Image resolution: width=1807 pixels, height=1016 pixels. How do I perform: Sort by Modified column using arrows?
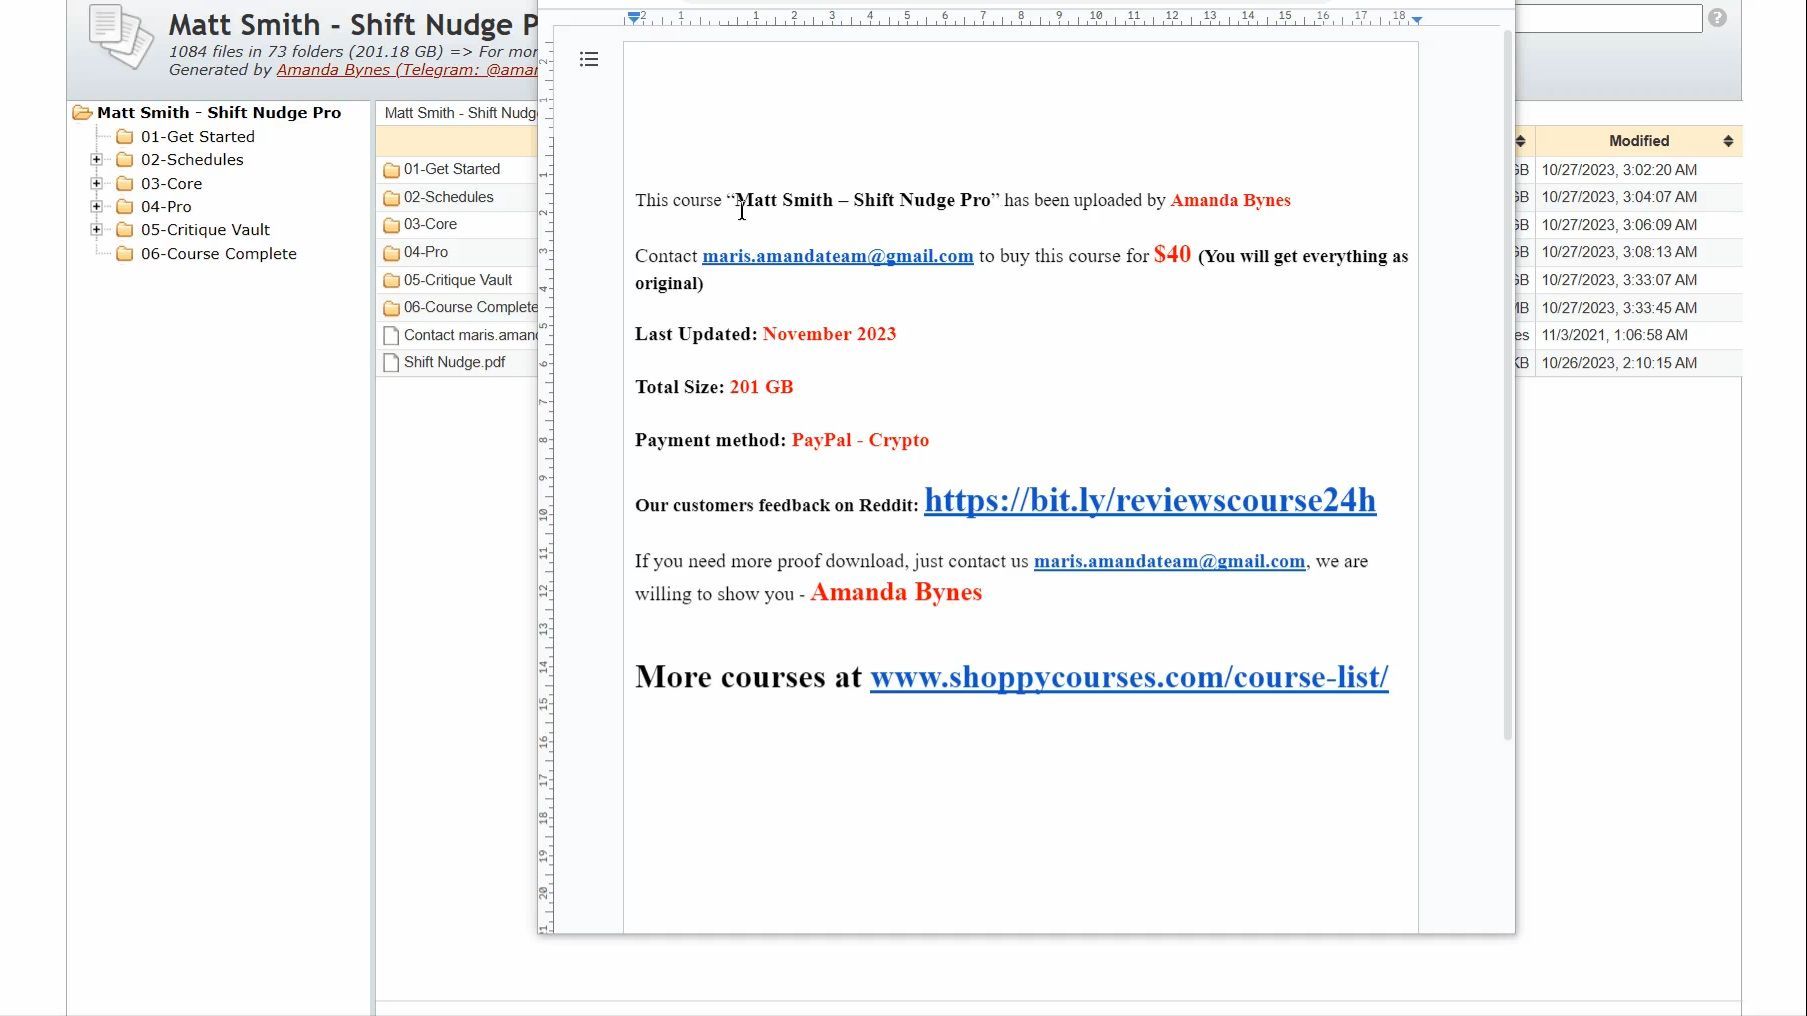pyautogui.click(x=1728, y=141)
